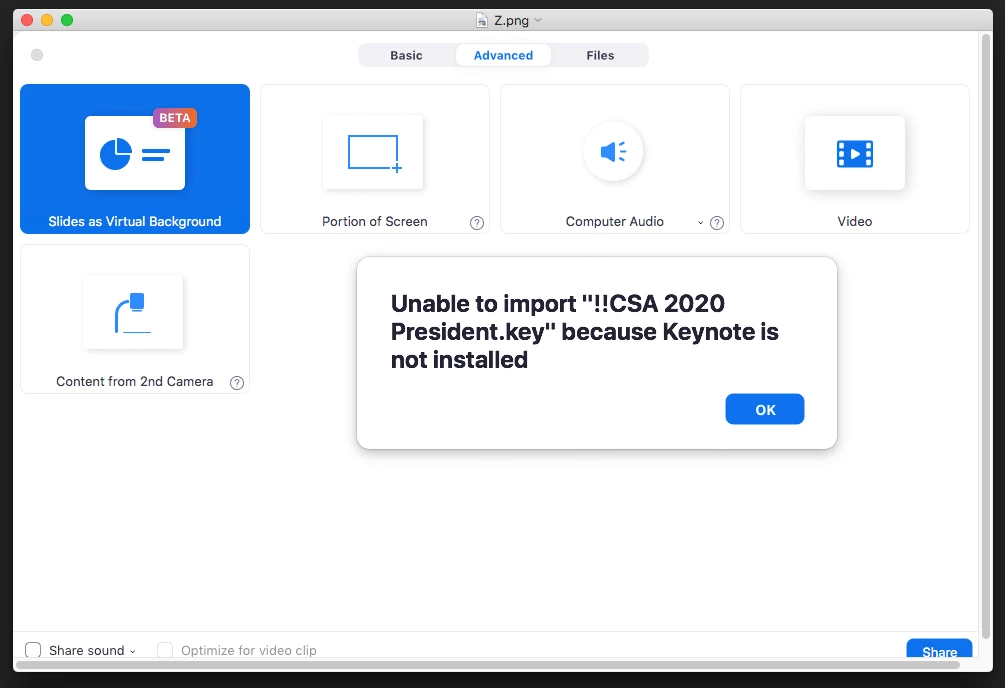Expand the Computer Audio dropdown arrow

701,222
